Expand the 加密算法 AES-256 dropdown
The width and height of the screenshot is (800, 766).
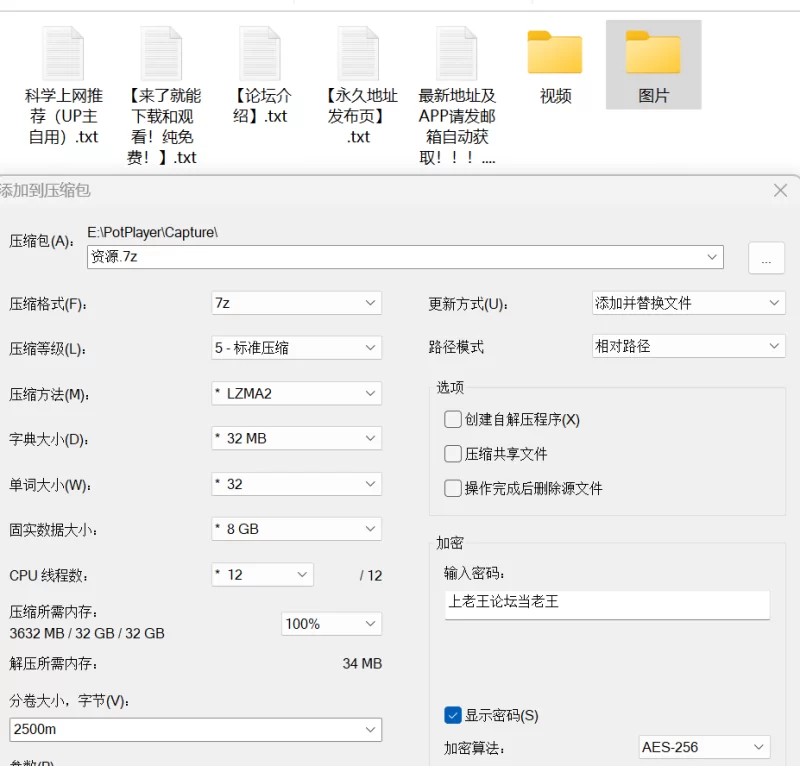coord(705,747)
